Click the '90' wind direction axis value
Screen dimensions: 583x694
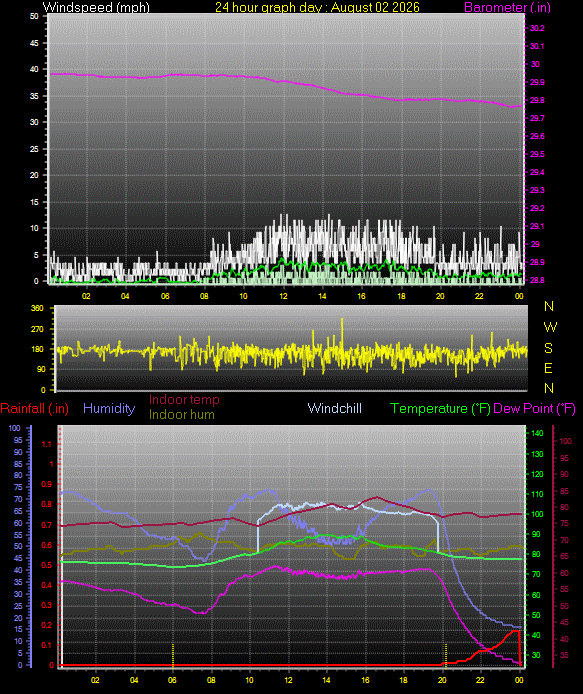coord(40,369)
